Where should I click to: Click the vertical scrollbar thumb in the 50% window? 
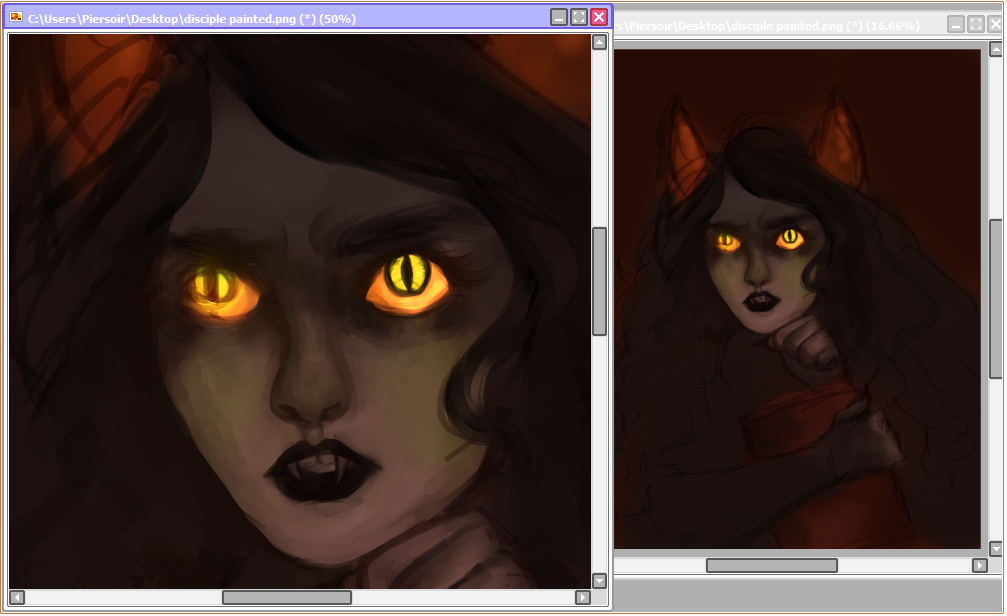point(599,281)
